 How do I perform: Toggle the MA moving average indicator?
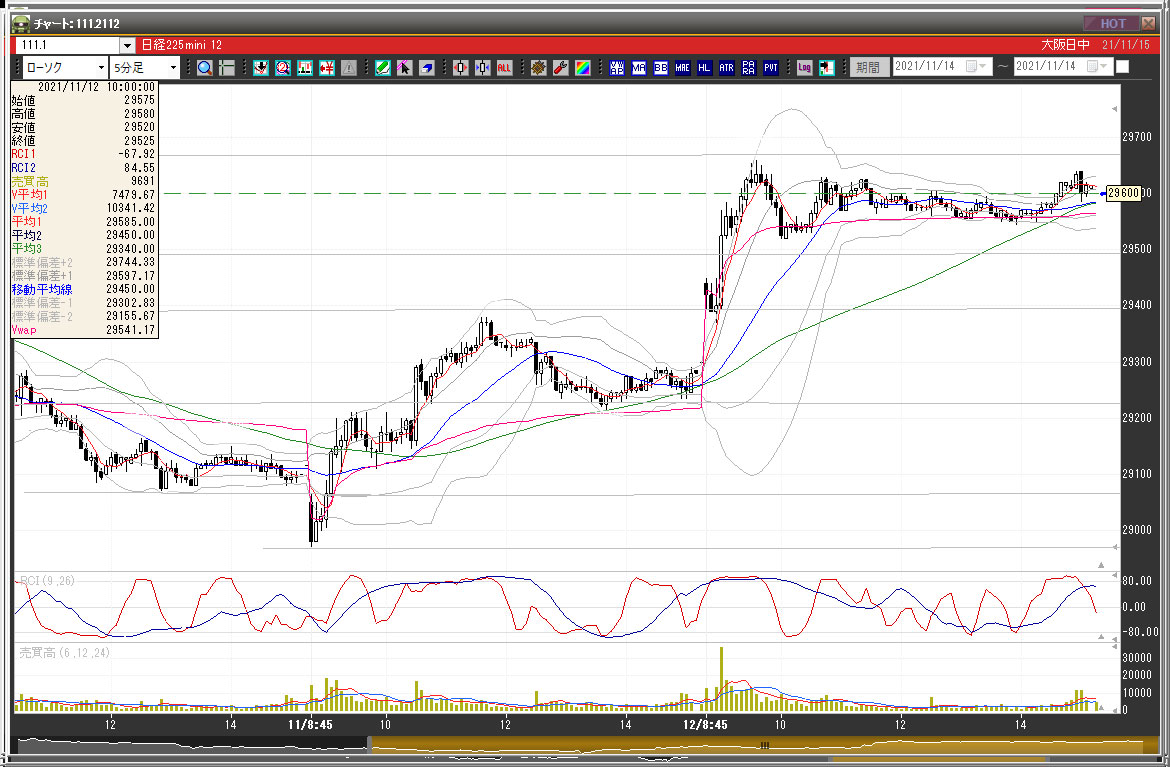click(x=639, y=67)
